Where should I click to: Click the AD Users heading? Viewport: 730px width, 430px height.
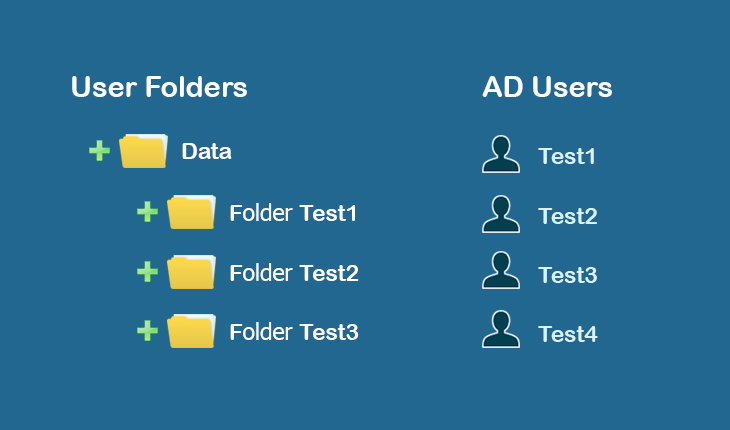pyautogui.click(x=547, y=87)
